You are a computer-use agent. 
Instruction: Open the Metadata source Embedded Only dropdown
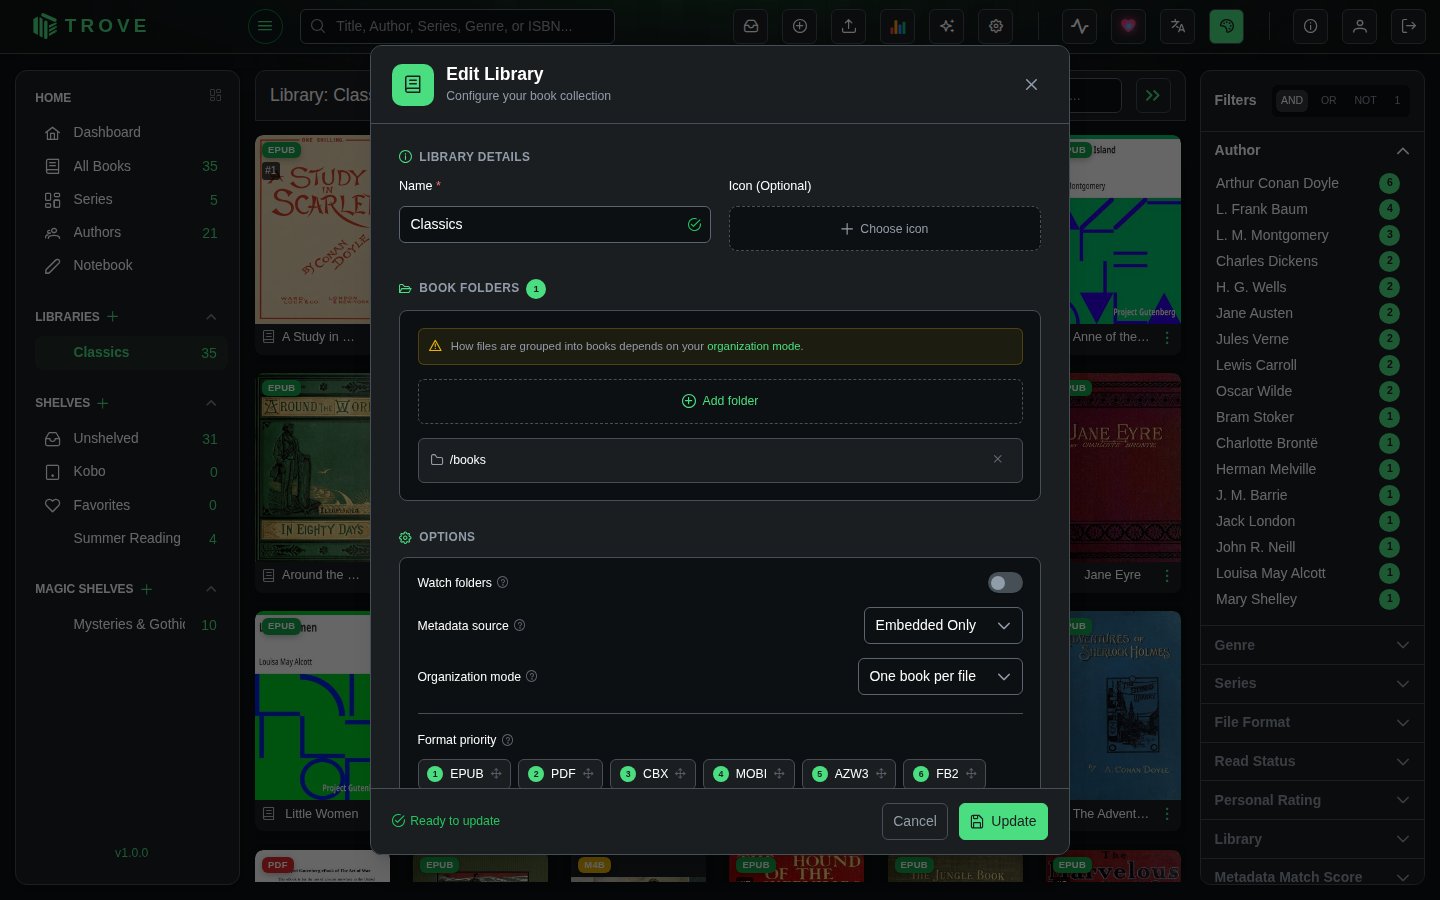coord(943,625)
